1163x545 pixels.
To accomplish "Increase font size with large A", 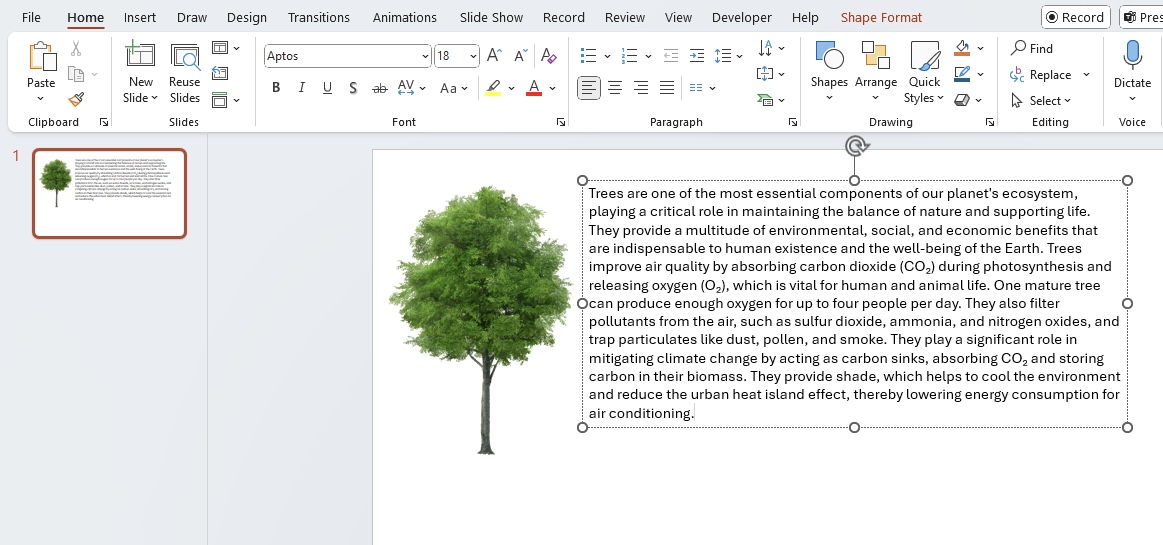I will 494,56.
